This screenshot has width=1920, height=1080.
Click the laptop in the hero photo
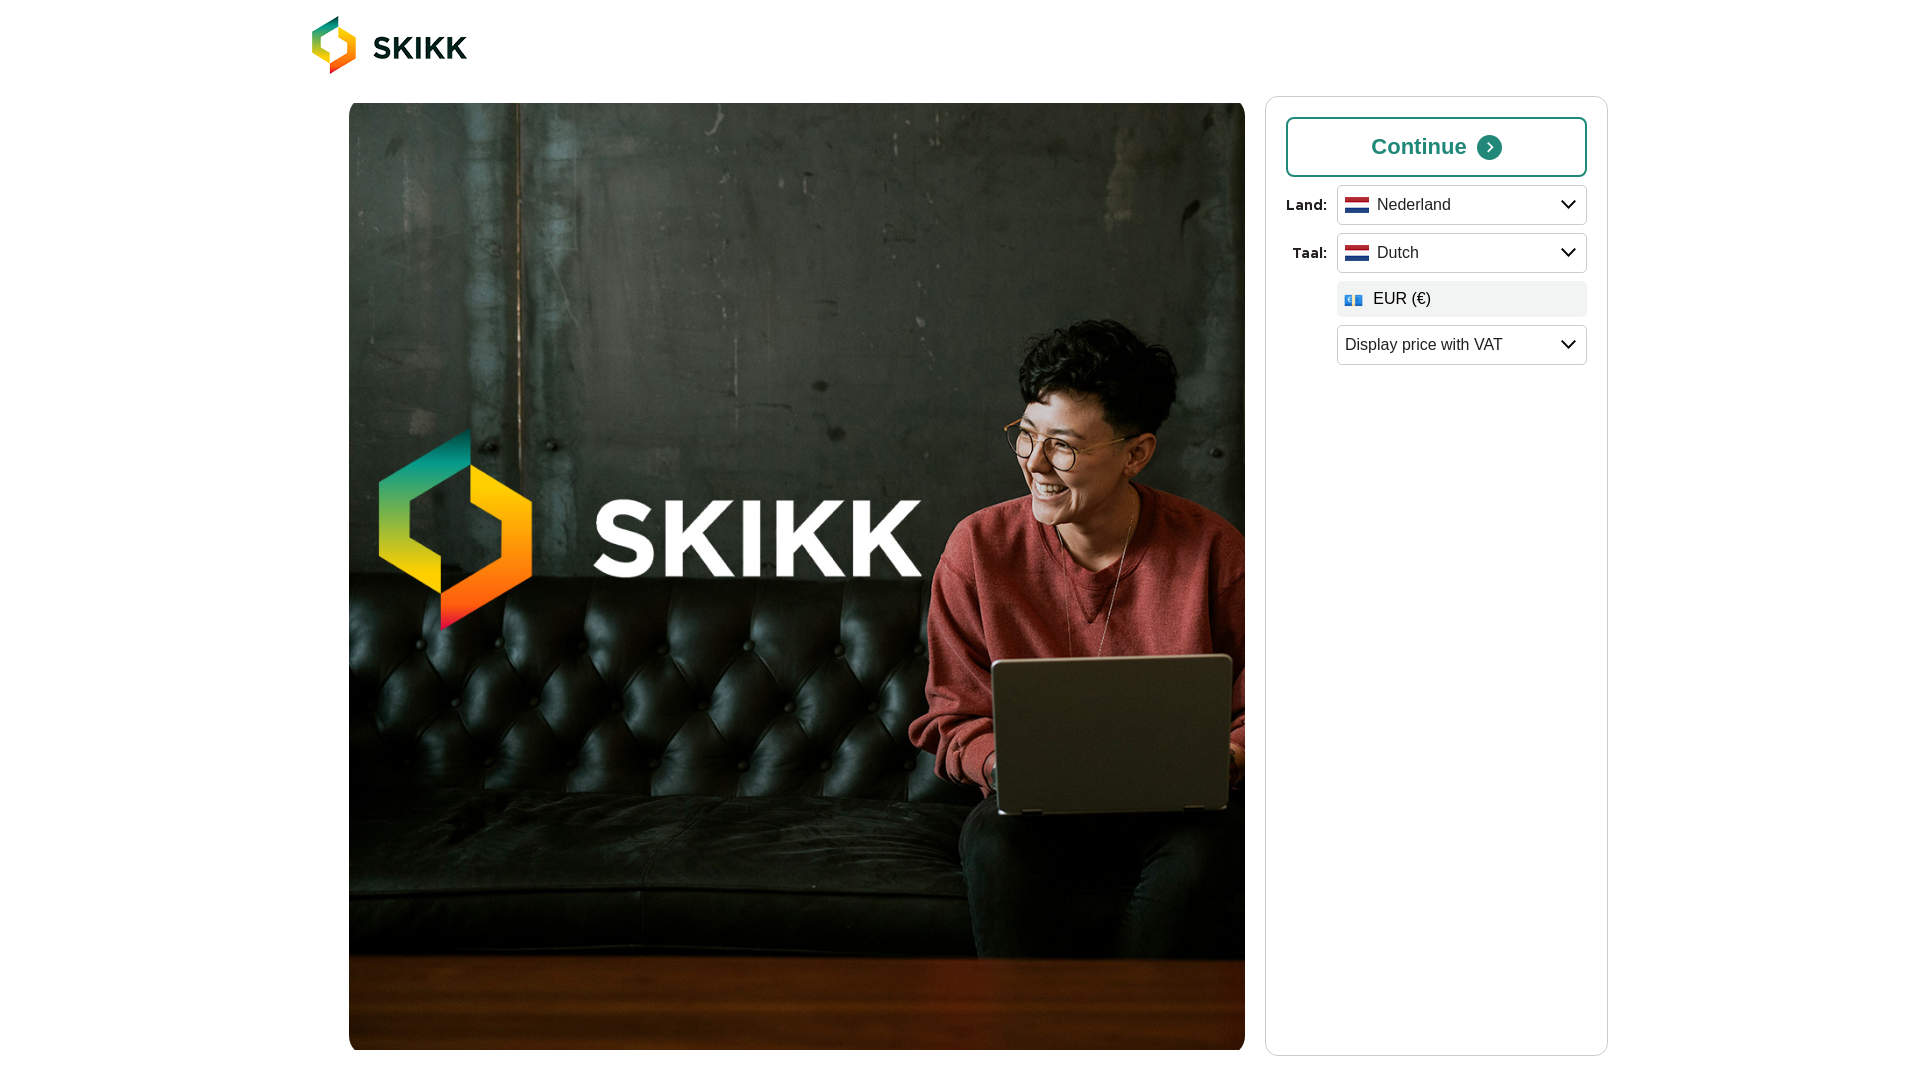pos(1112,733)
